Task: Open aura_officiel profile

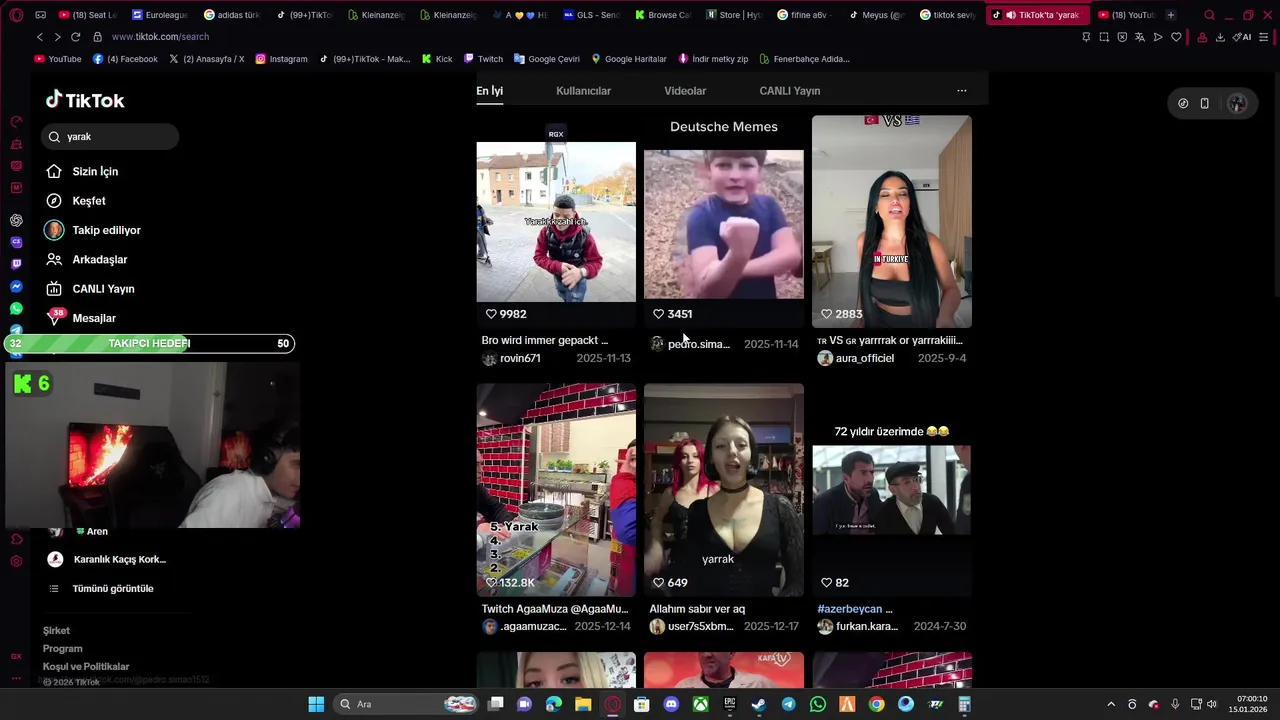Action: click(856, 358)
